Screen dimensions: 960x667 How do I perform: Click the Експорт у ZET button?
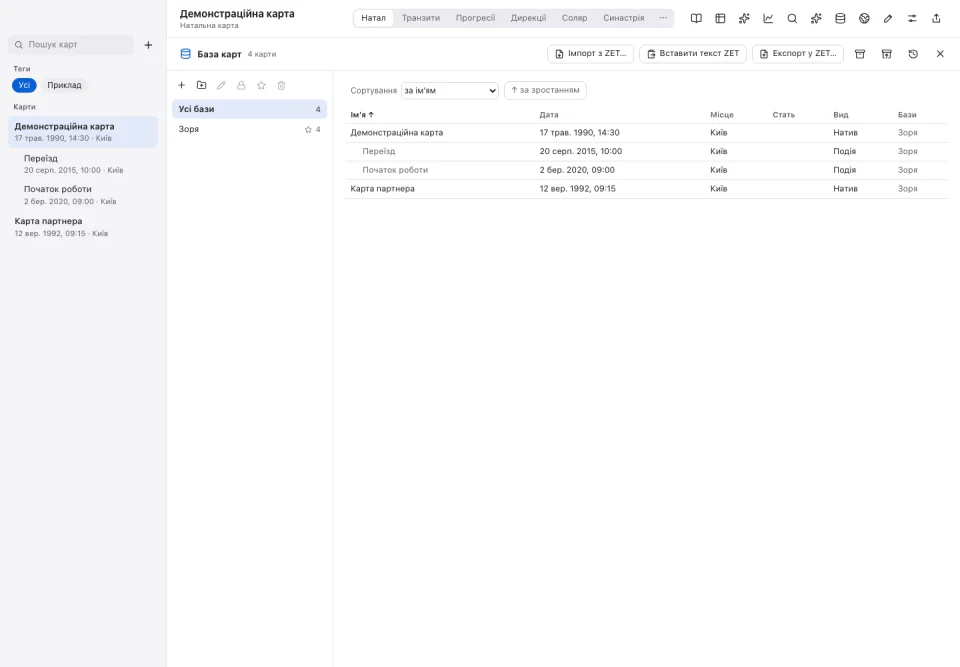coord(798,53)
